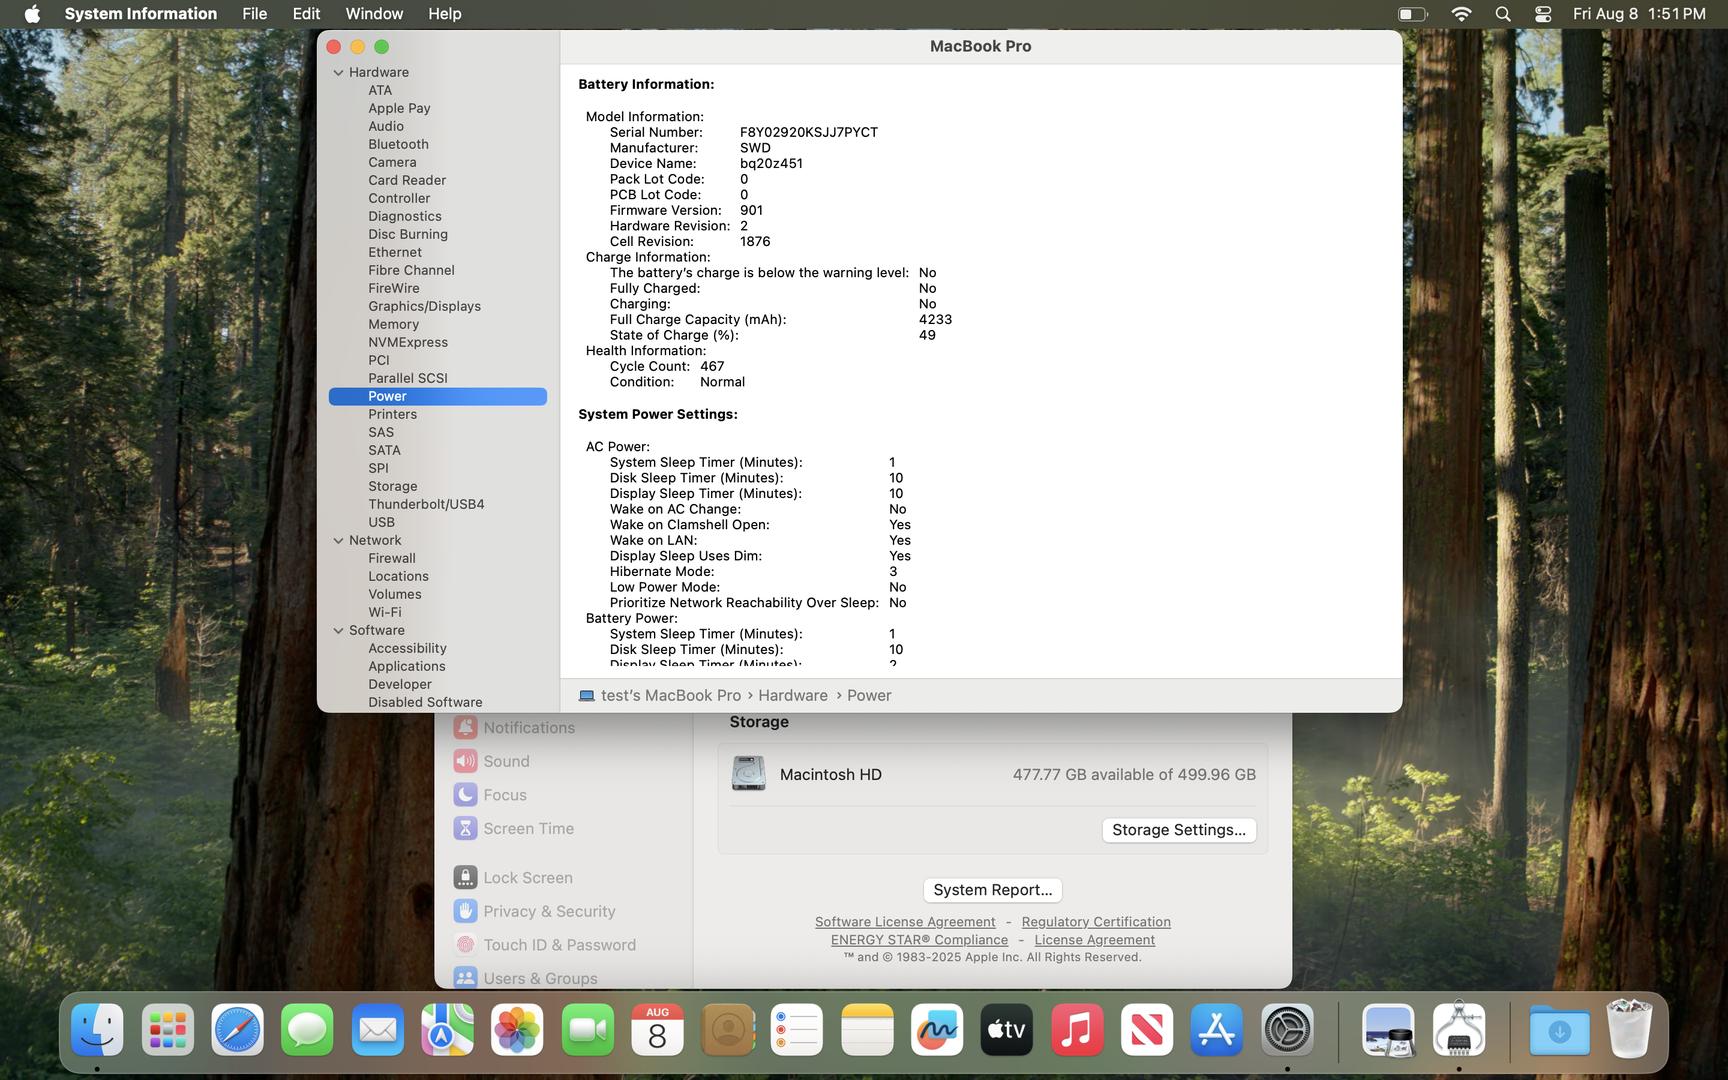This screenshot has height=1080, width=1728.
Task: Open Sound in System Settings sidebar
Action: [x=506, y=762]
